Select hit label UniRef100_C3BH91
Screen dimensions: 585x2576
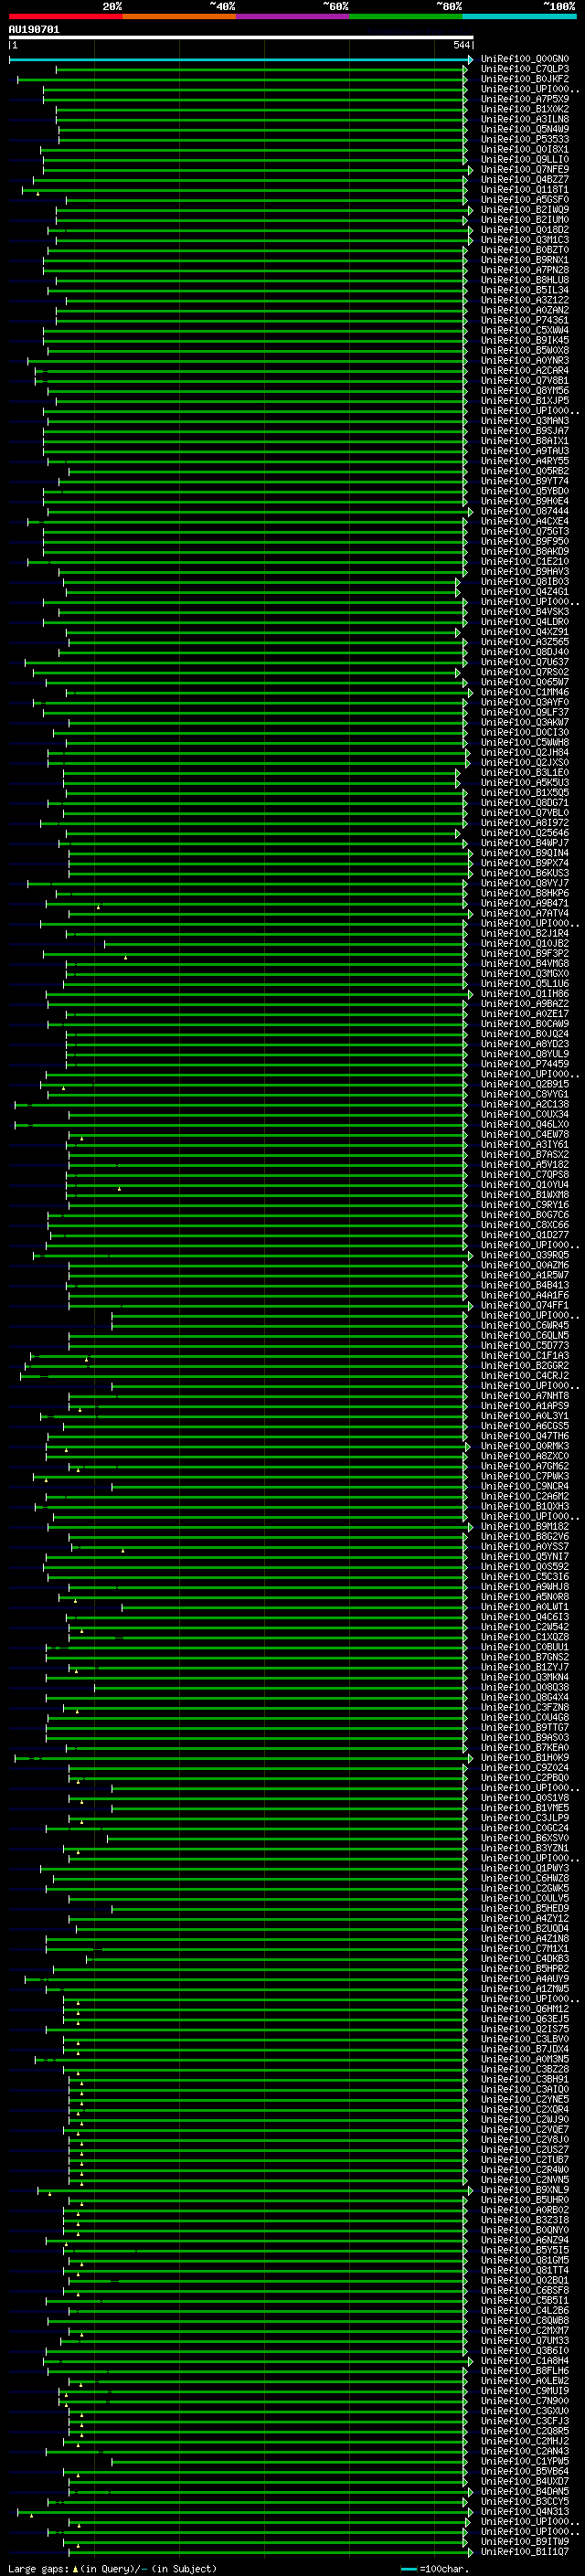(x=525, y=2079)
